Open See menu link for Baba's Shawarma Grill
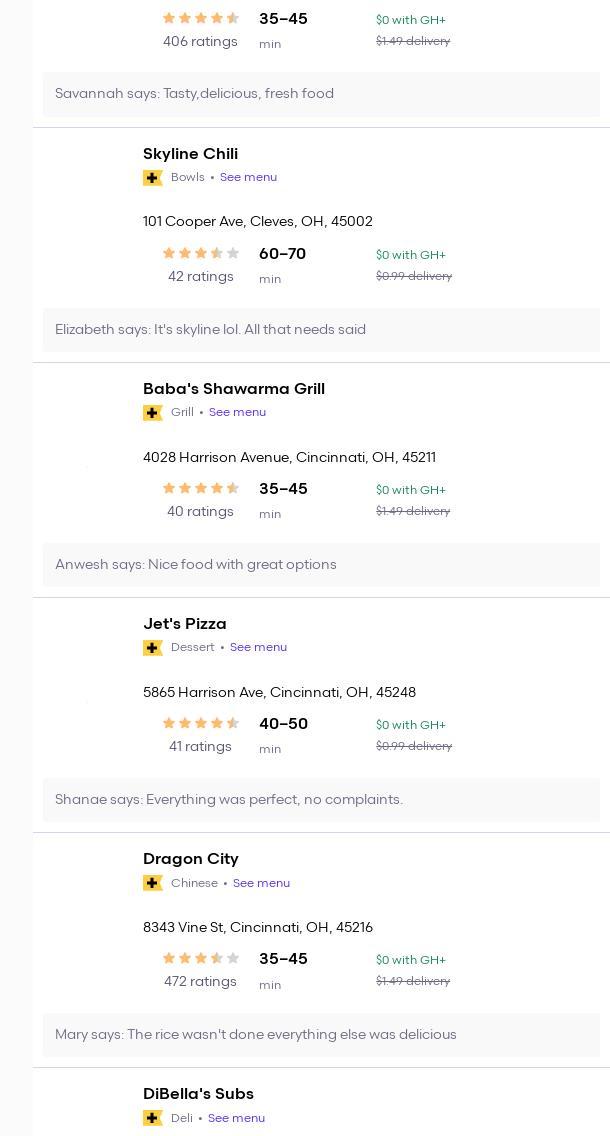This screenshot has height=1136, width=610. tap(237, 412)
